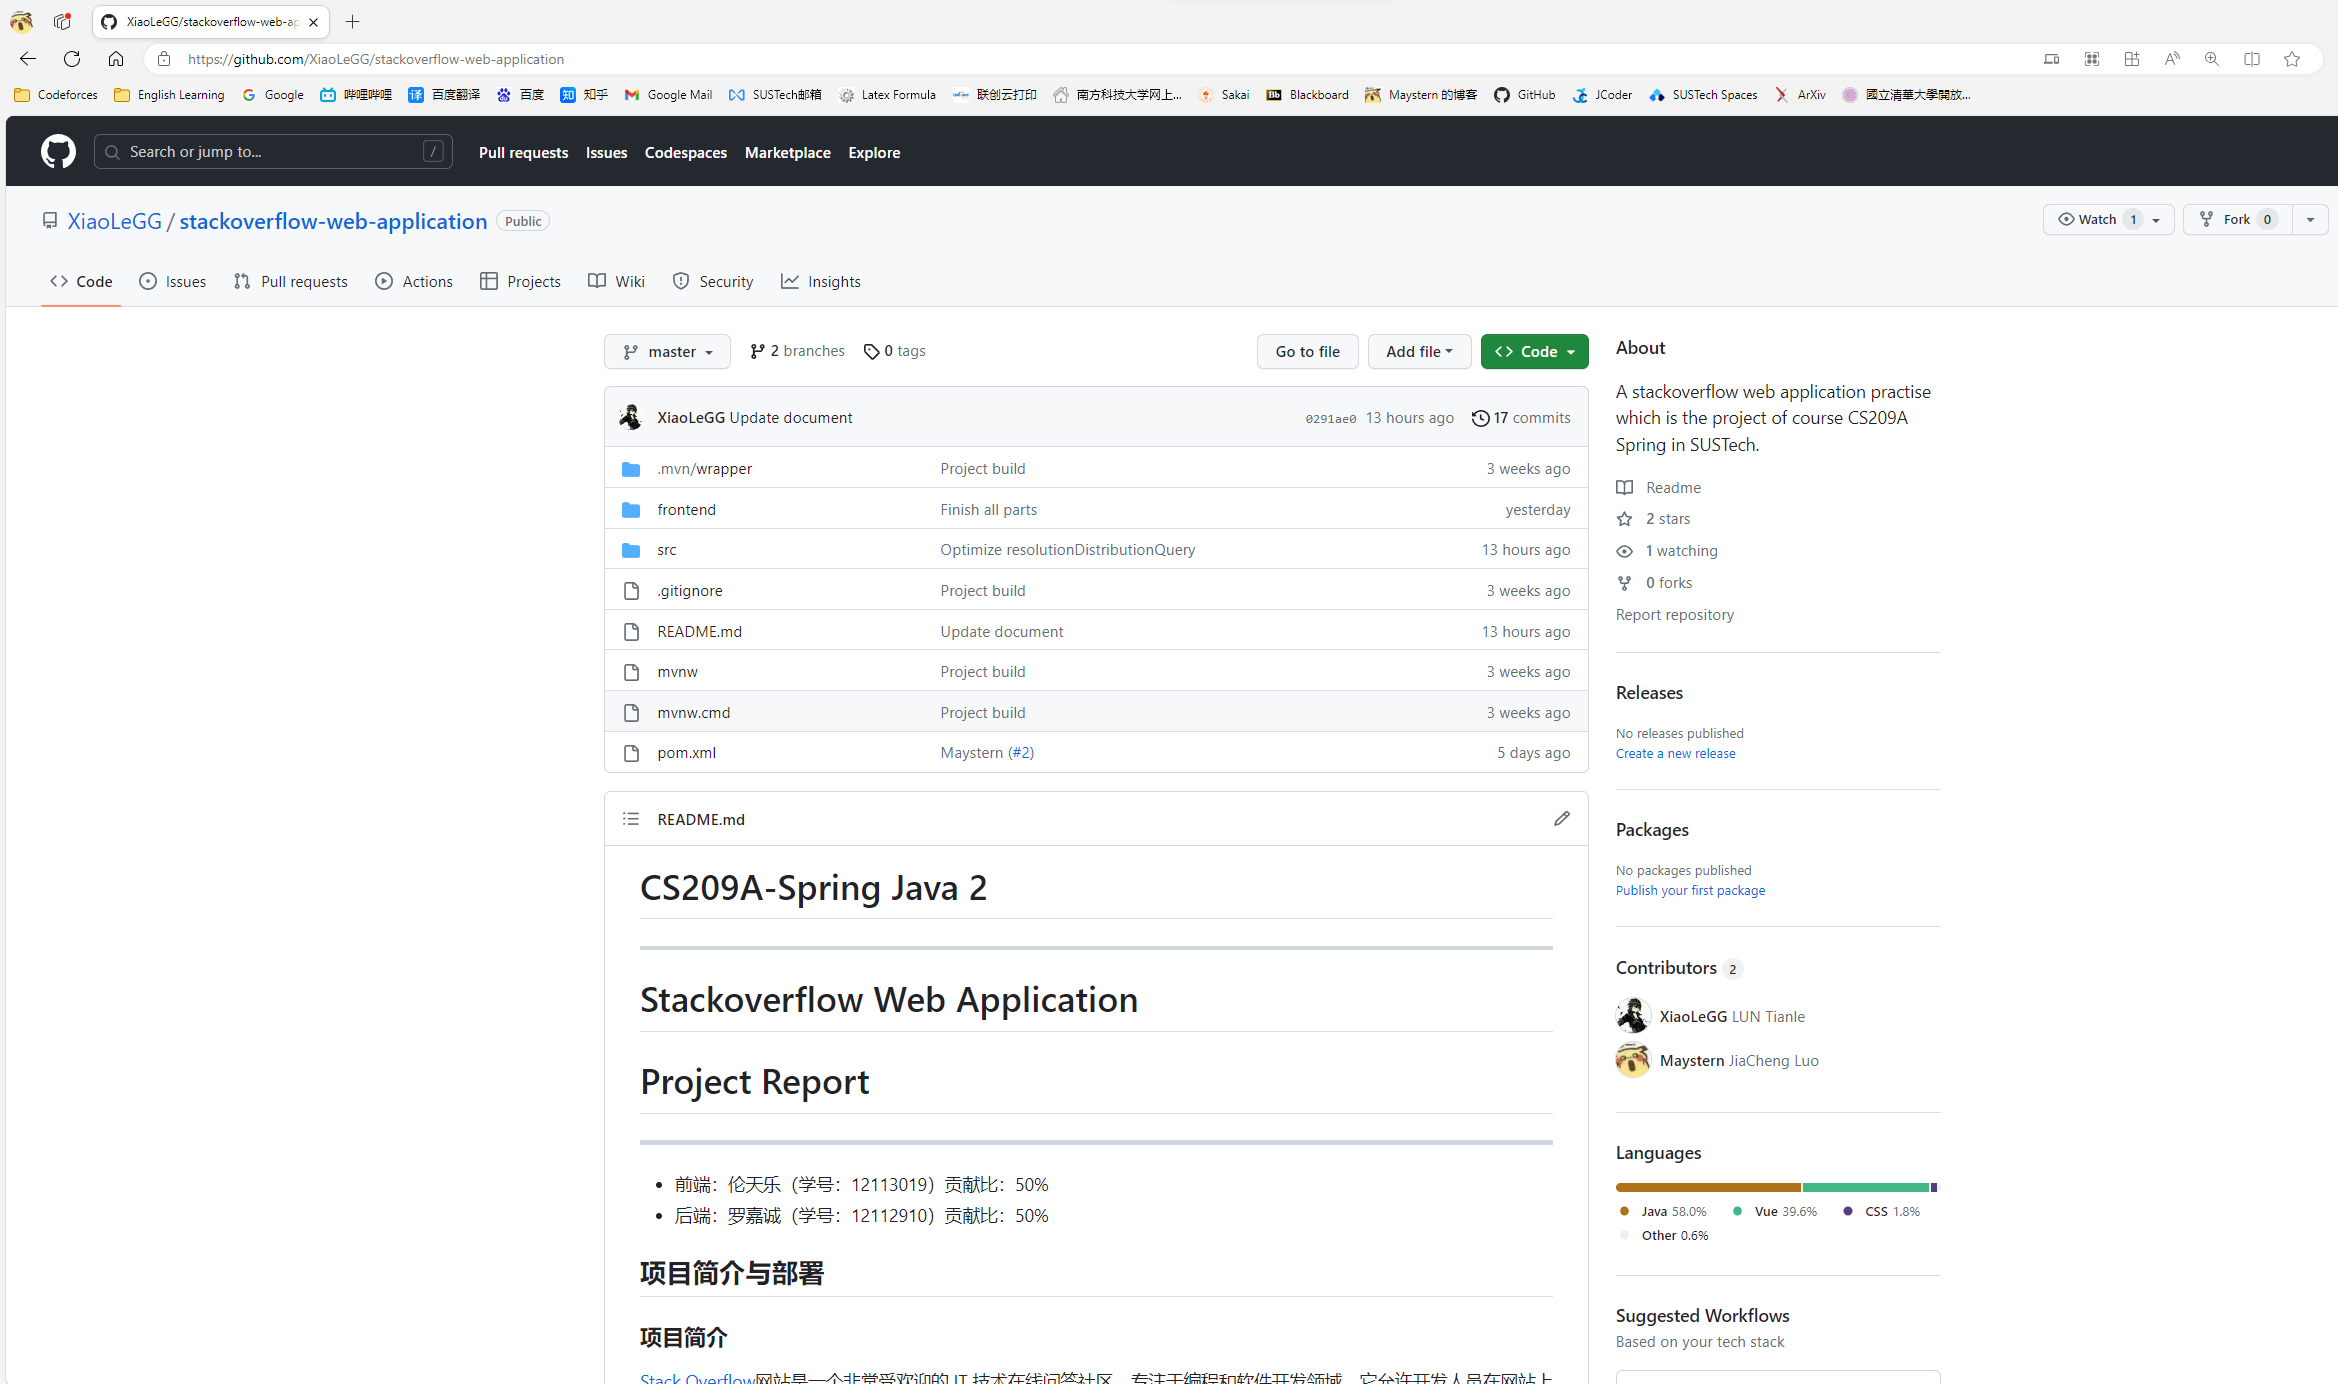
Task: Click XiaoLeGG contributor avatar
Action: coord(1632,1016)
